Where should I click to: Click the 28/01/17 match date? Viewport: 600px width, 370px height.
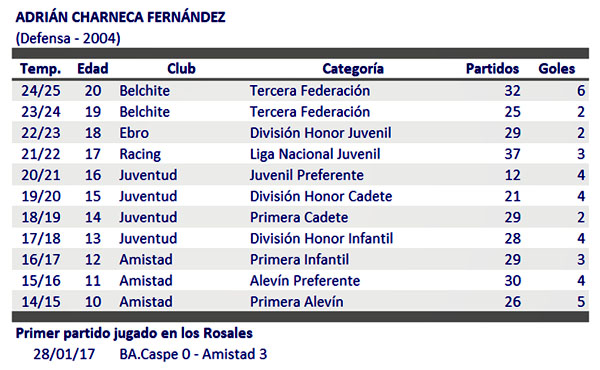click(64, 354)
